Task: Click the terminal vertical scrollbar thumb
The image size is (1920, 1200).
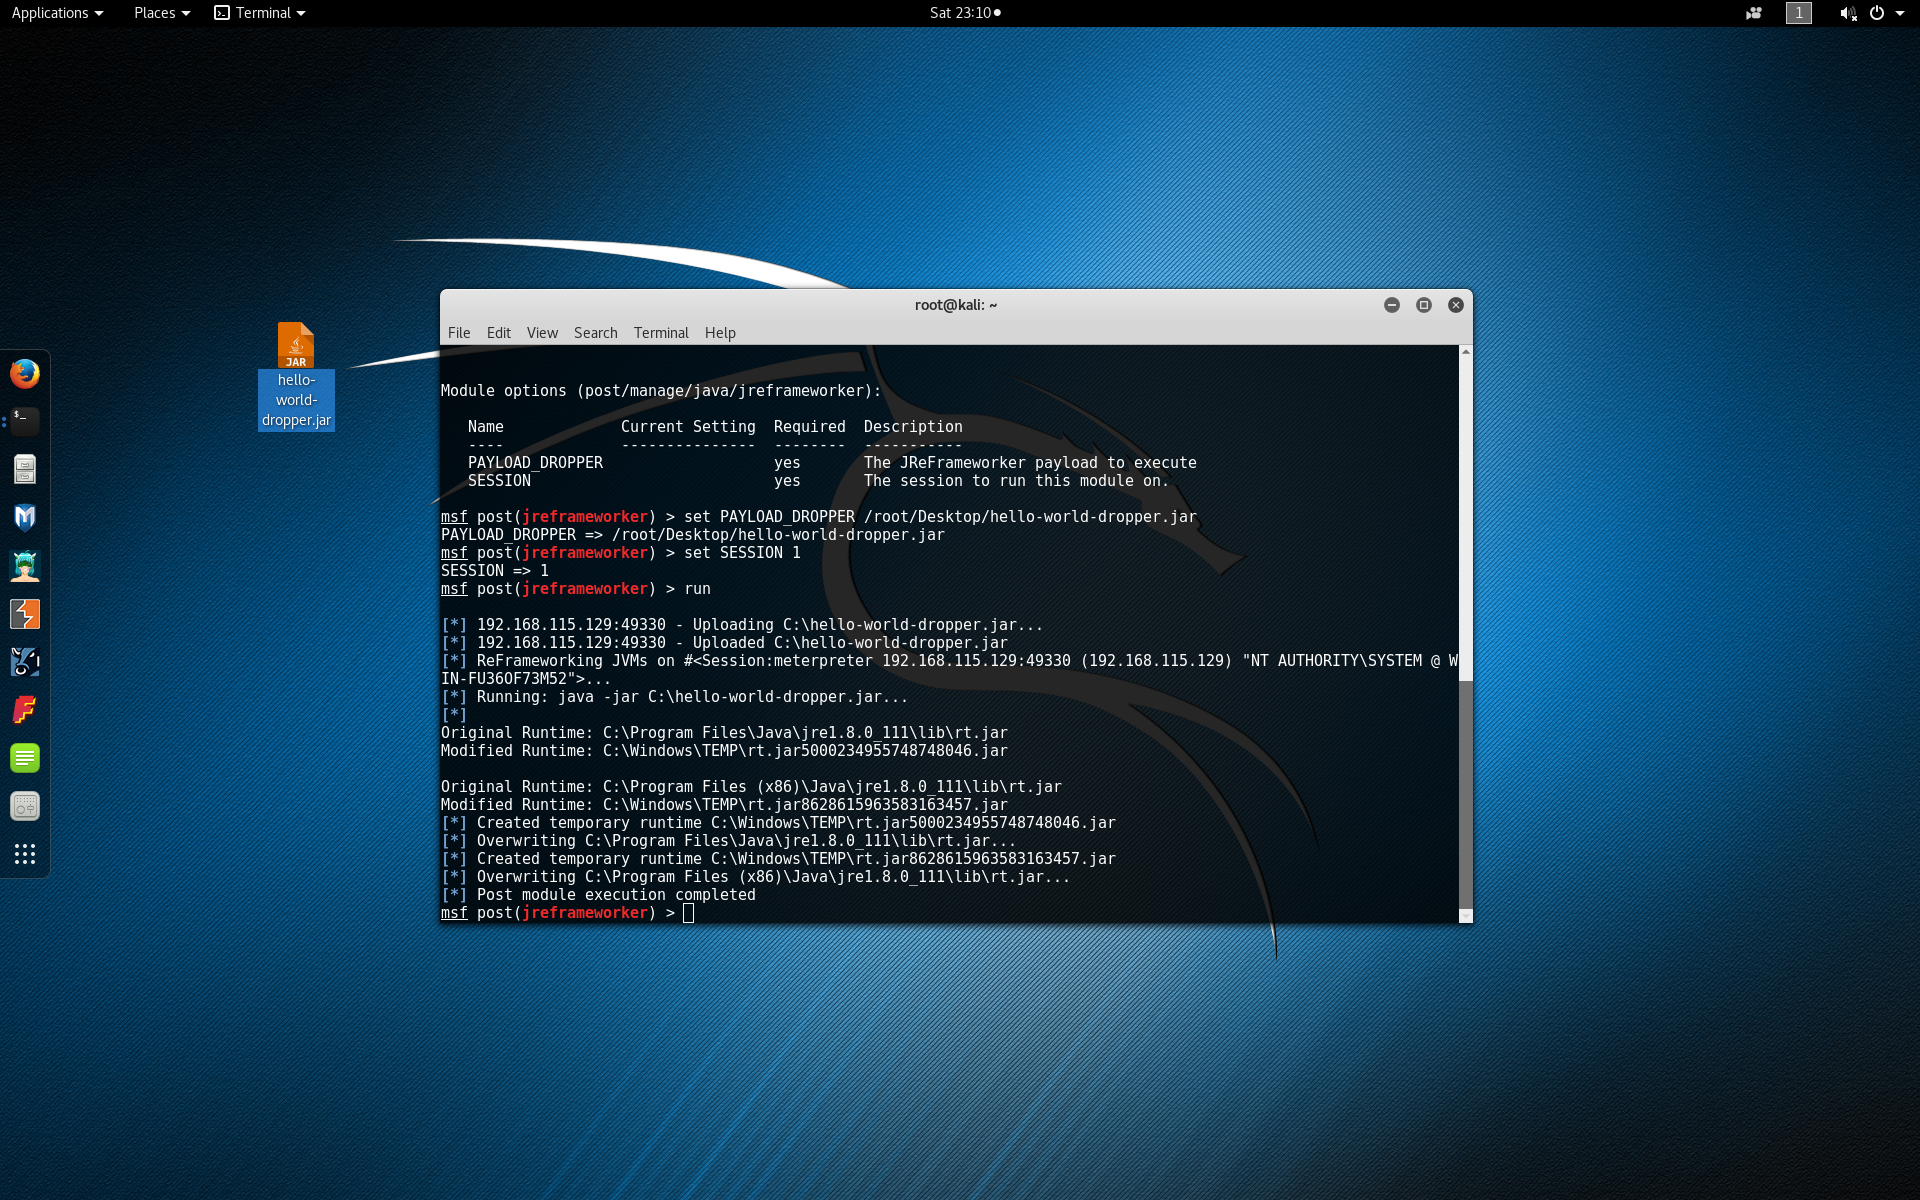Action: click(1465, 795)
